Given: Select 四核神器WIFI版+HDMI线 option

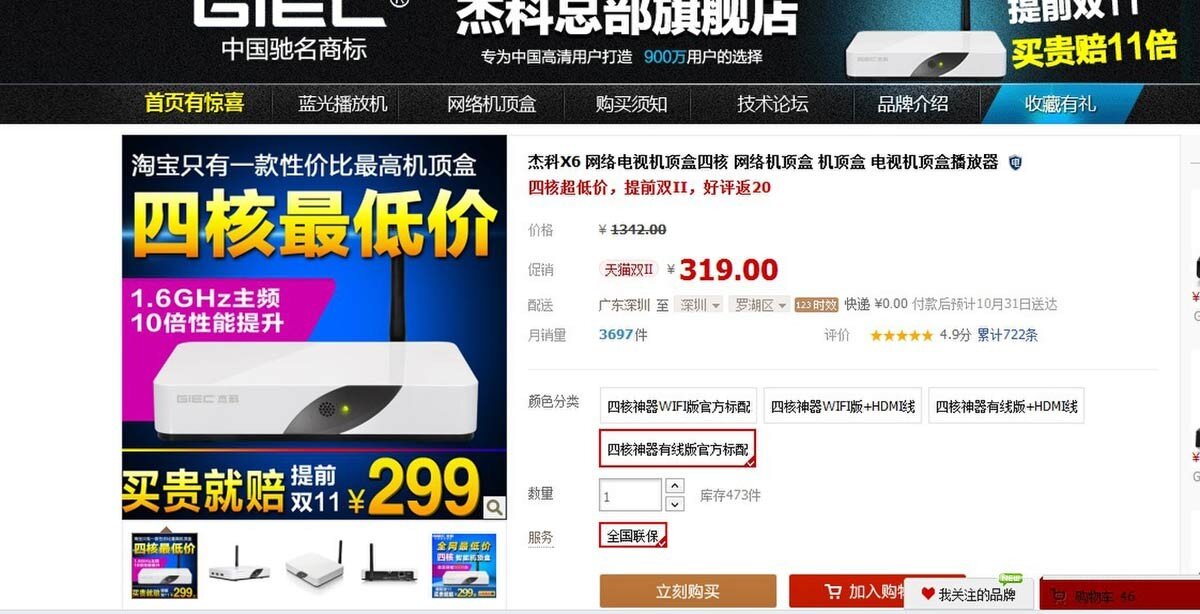Looking at the screenshot, I should click(841, 406).
